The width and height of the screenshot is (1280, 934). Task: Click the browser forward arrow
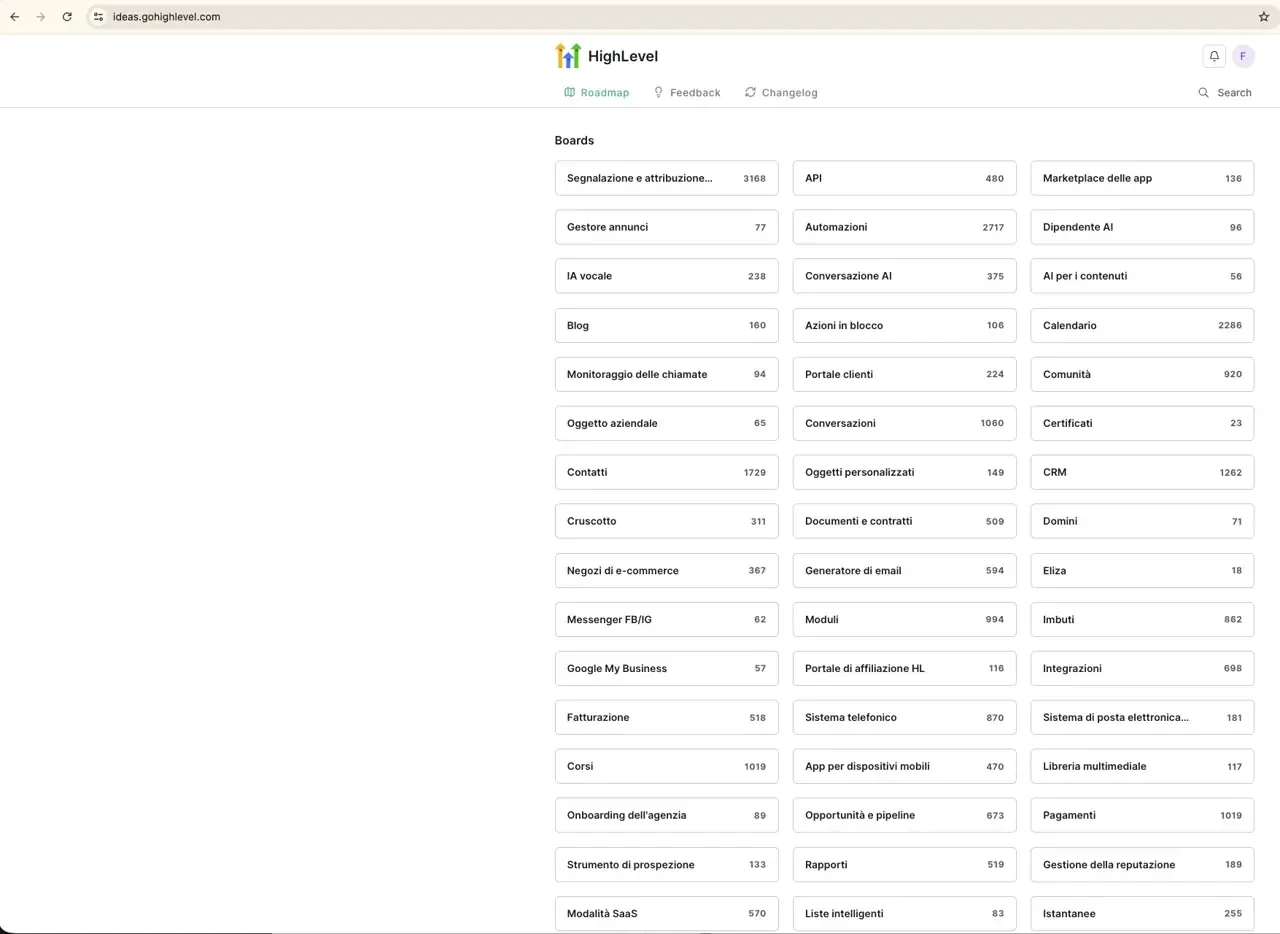pos(40,17)
